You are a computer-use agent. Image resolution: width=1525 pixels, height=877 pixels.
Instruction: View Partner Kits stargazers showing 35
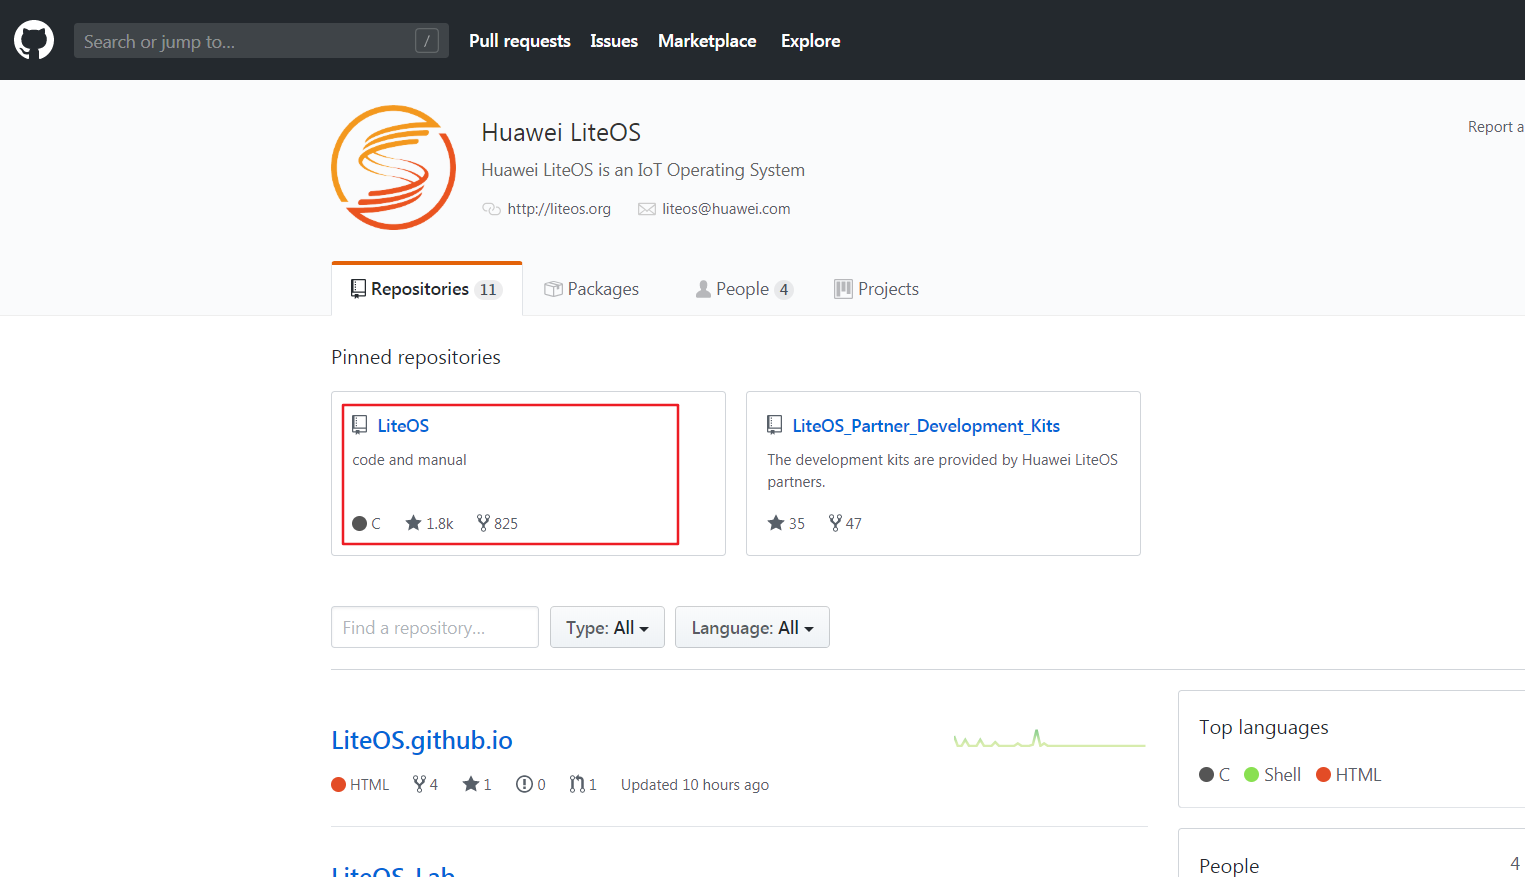coord(786,523)
